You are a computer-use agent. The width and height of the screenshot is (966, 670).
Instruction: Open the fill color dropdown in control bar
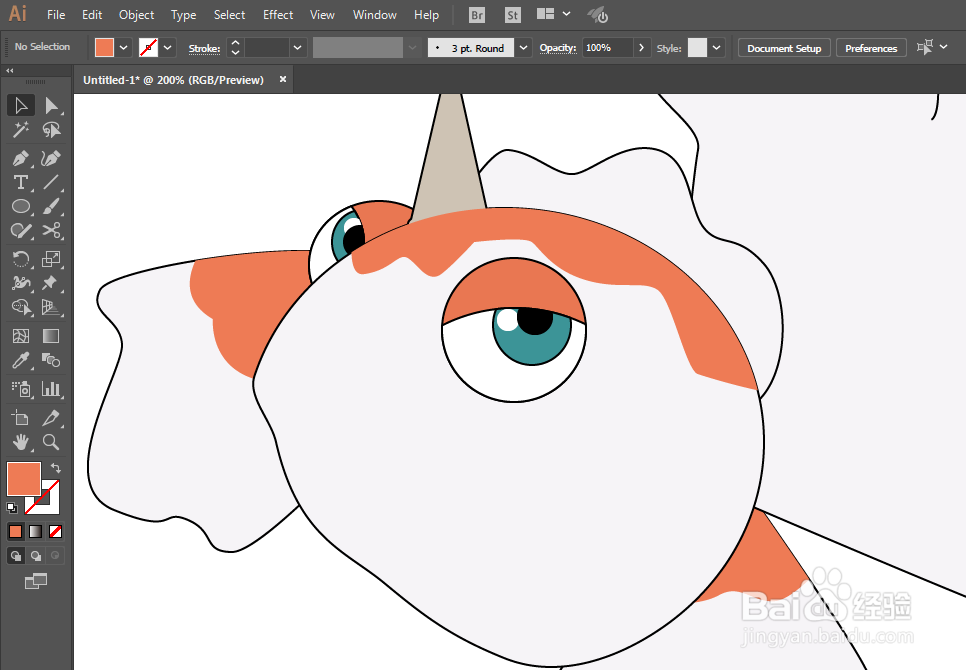(x=124, y=47)
